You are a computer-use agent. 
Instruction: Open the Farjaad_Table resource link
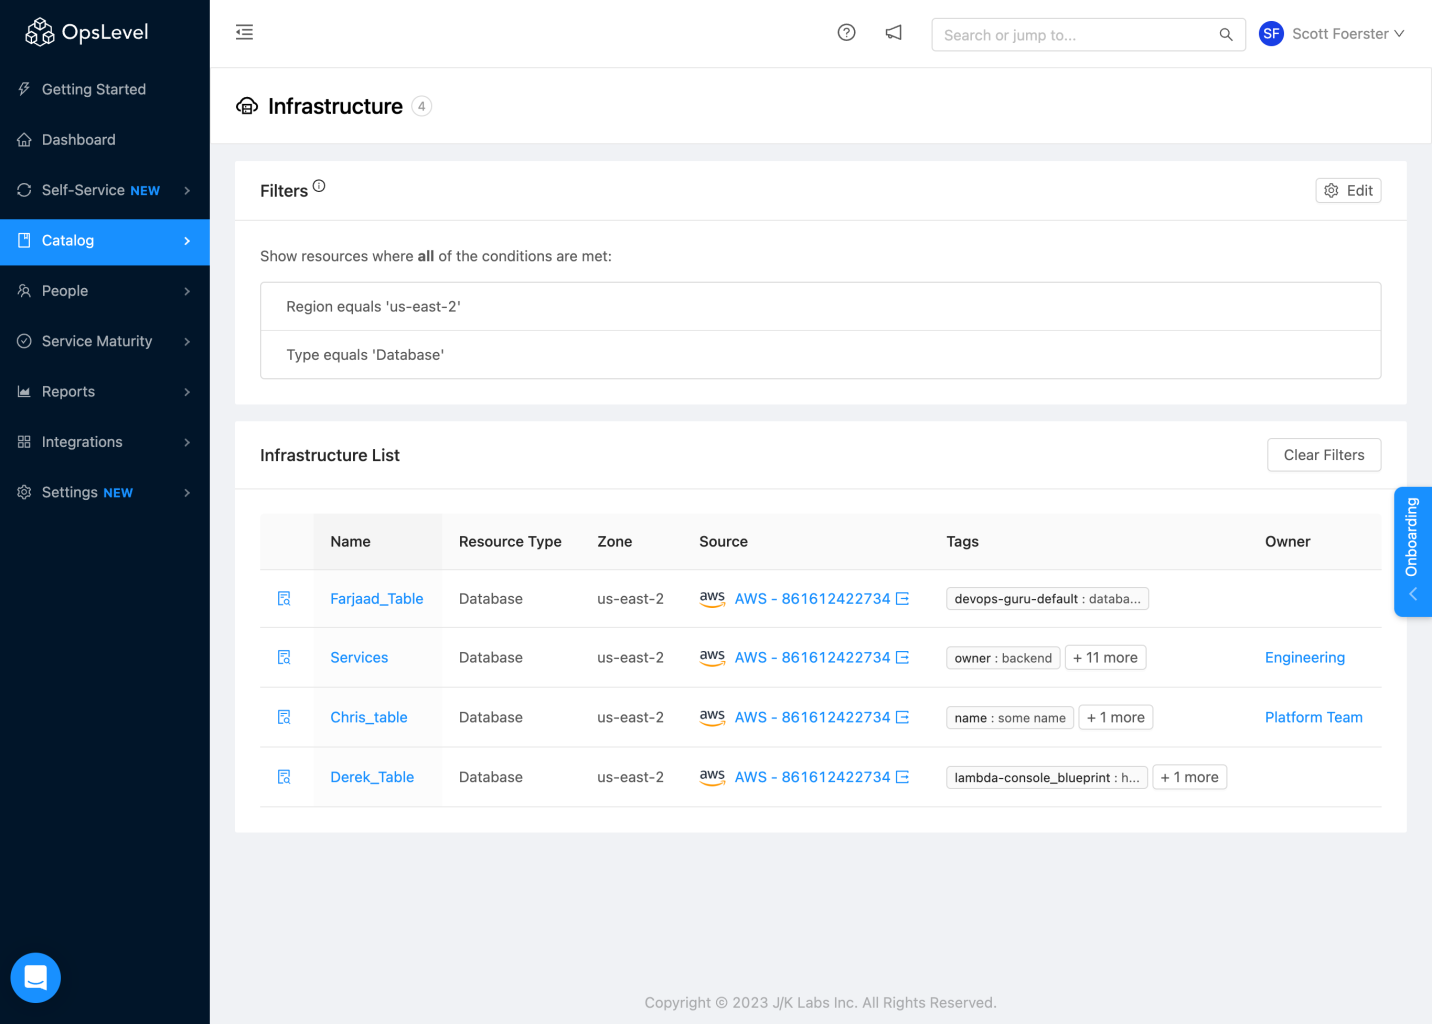pos(377,598)
